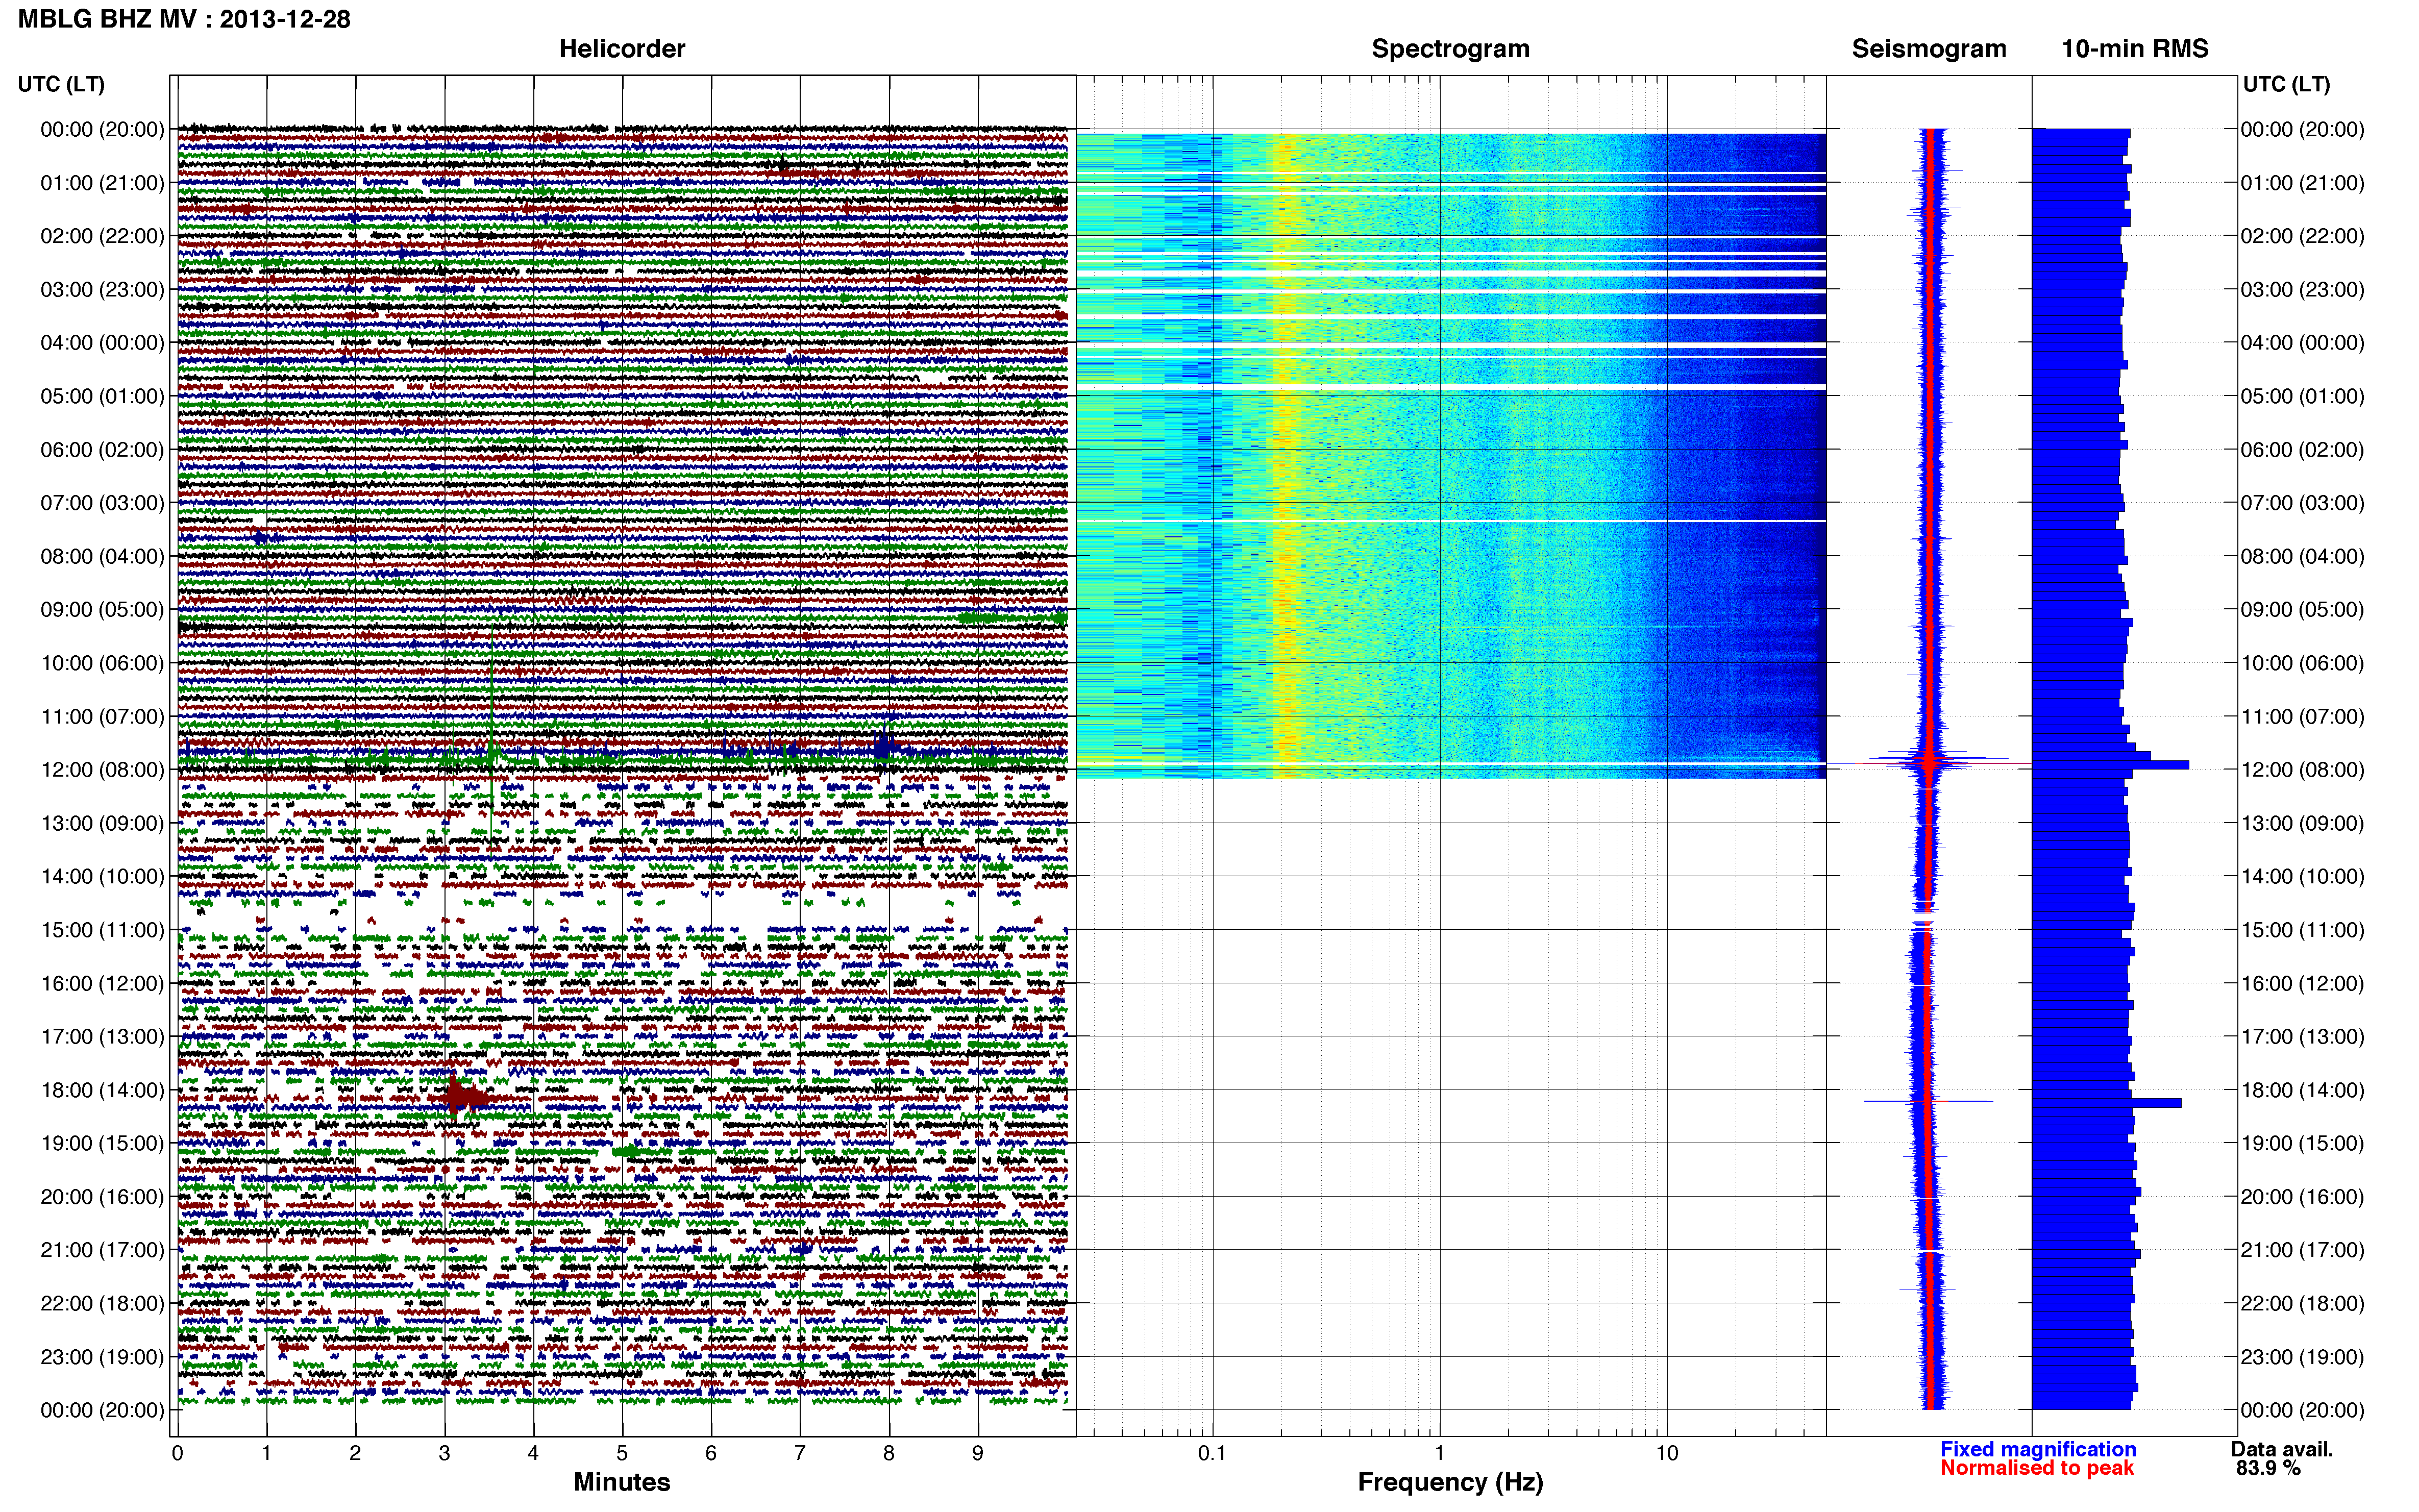The height and width of the screenshot is (1512, 2419).
Task: Click the "Frequency (Hz)" axis title
Action: point(1450,1482)
